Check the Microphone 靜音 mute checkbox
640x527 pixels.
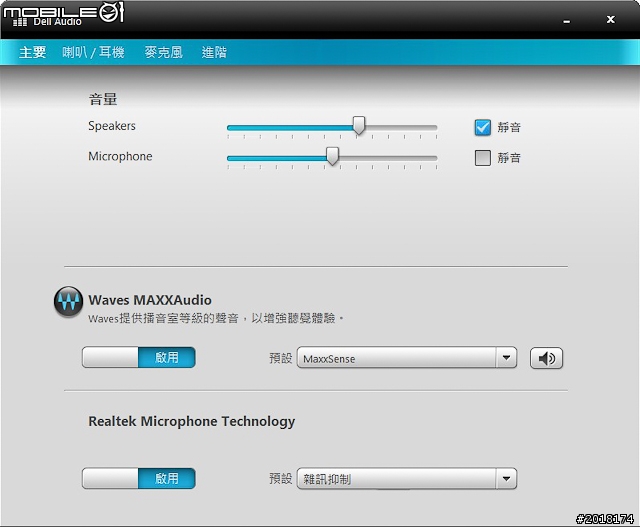482,158
